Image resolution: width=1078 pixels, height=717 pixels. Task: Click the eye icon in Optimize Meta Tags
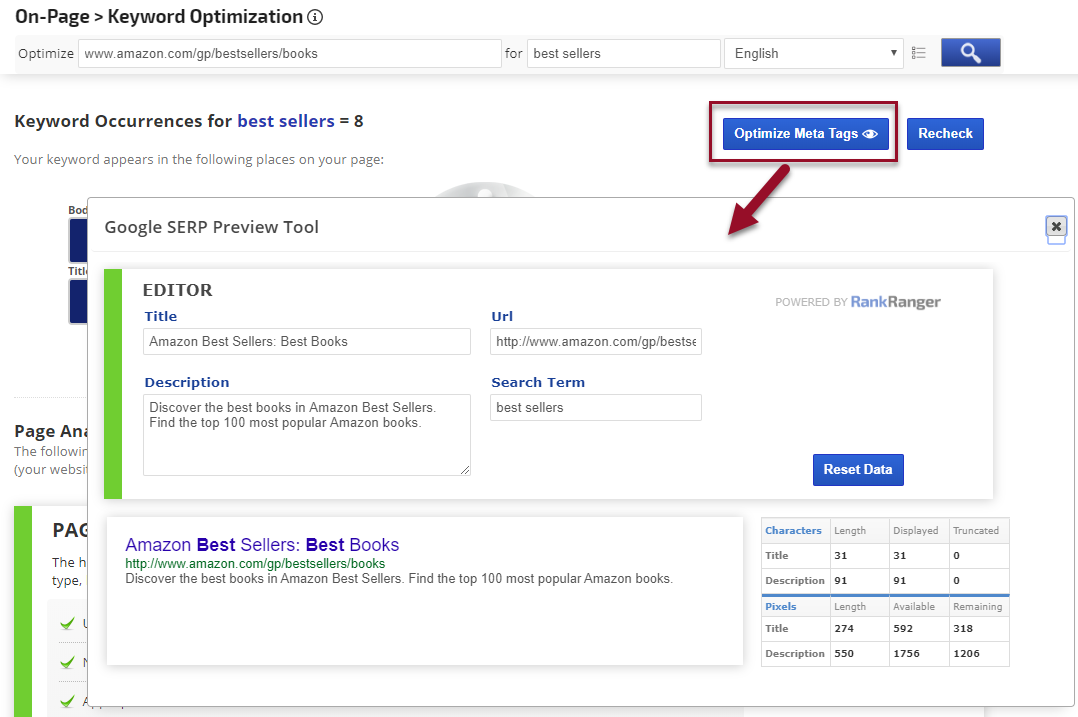pyautogui.click(x=870, y=134)
